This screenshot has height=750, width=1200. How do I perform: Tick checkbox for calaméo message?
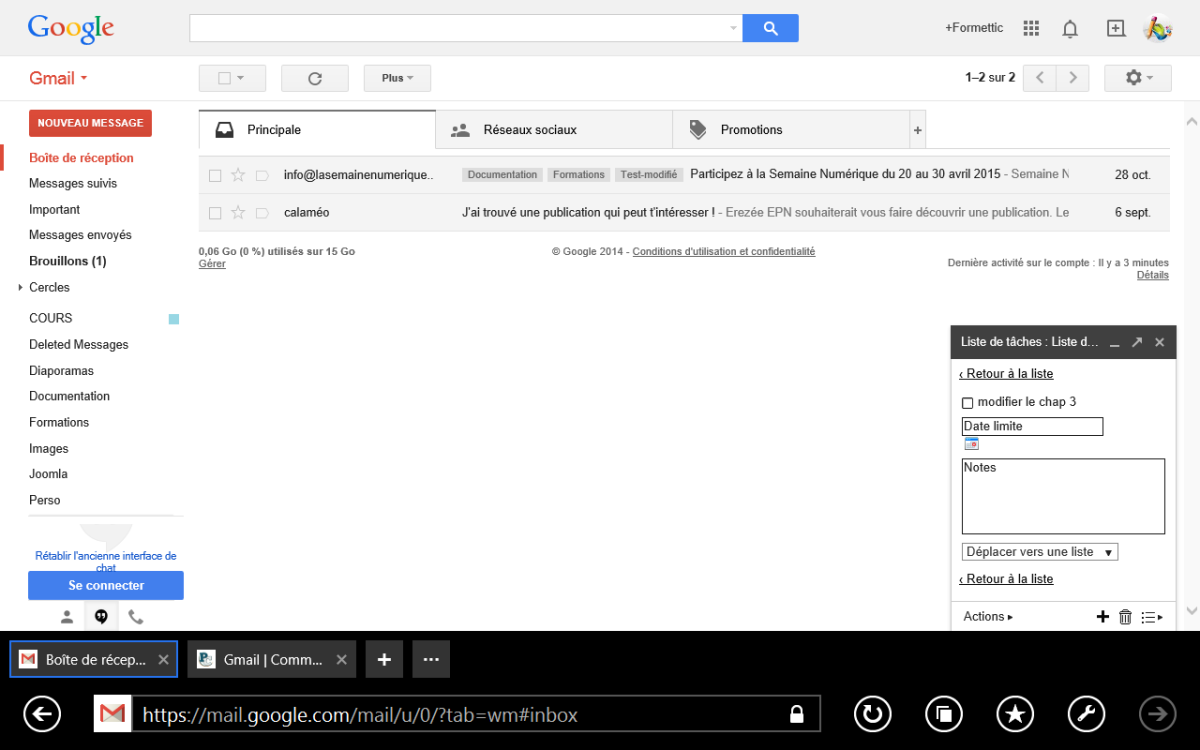(215, 213)
